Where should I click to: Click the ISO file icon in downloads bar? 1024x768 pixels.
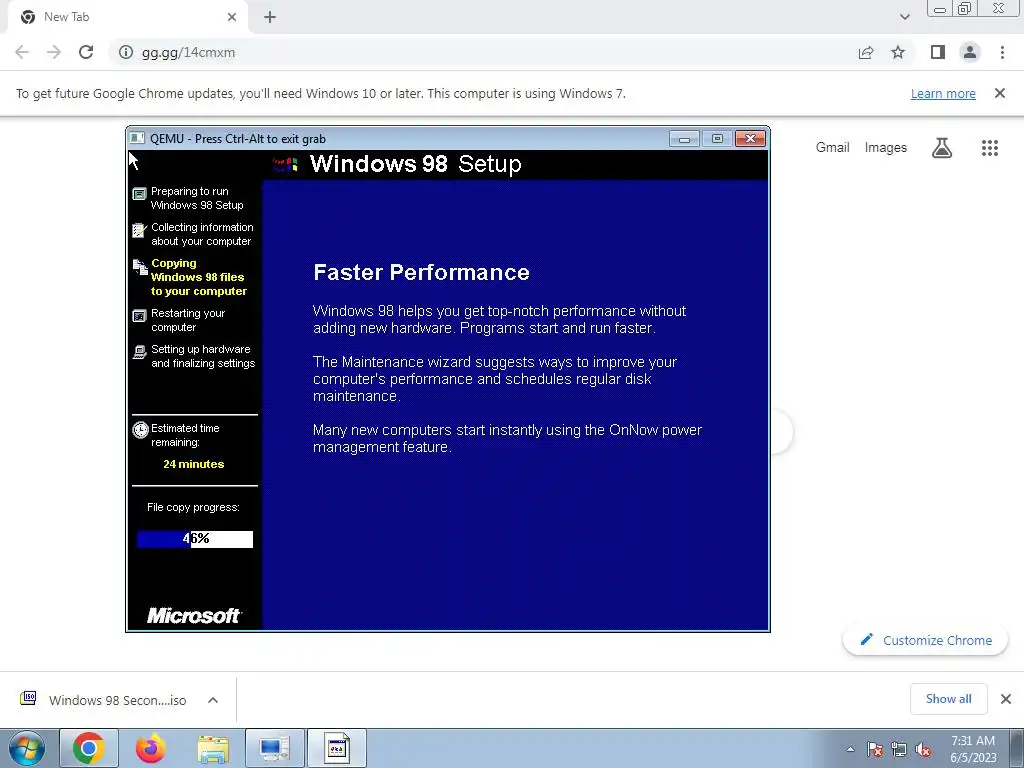pyautogui.click(x=28, y=698)
